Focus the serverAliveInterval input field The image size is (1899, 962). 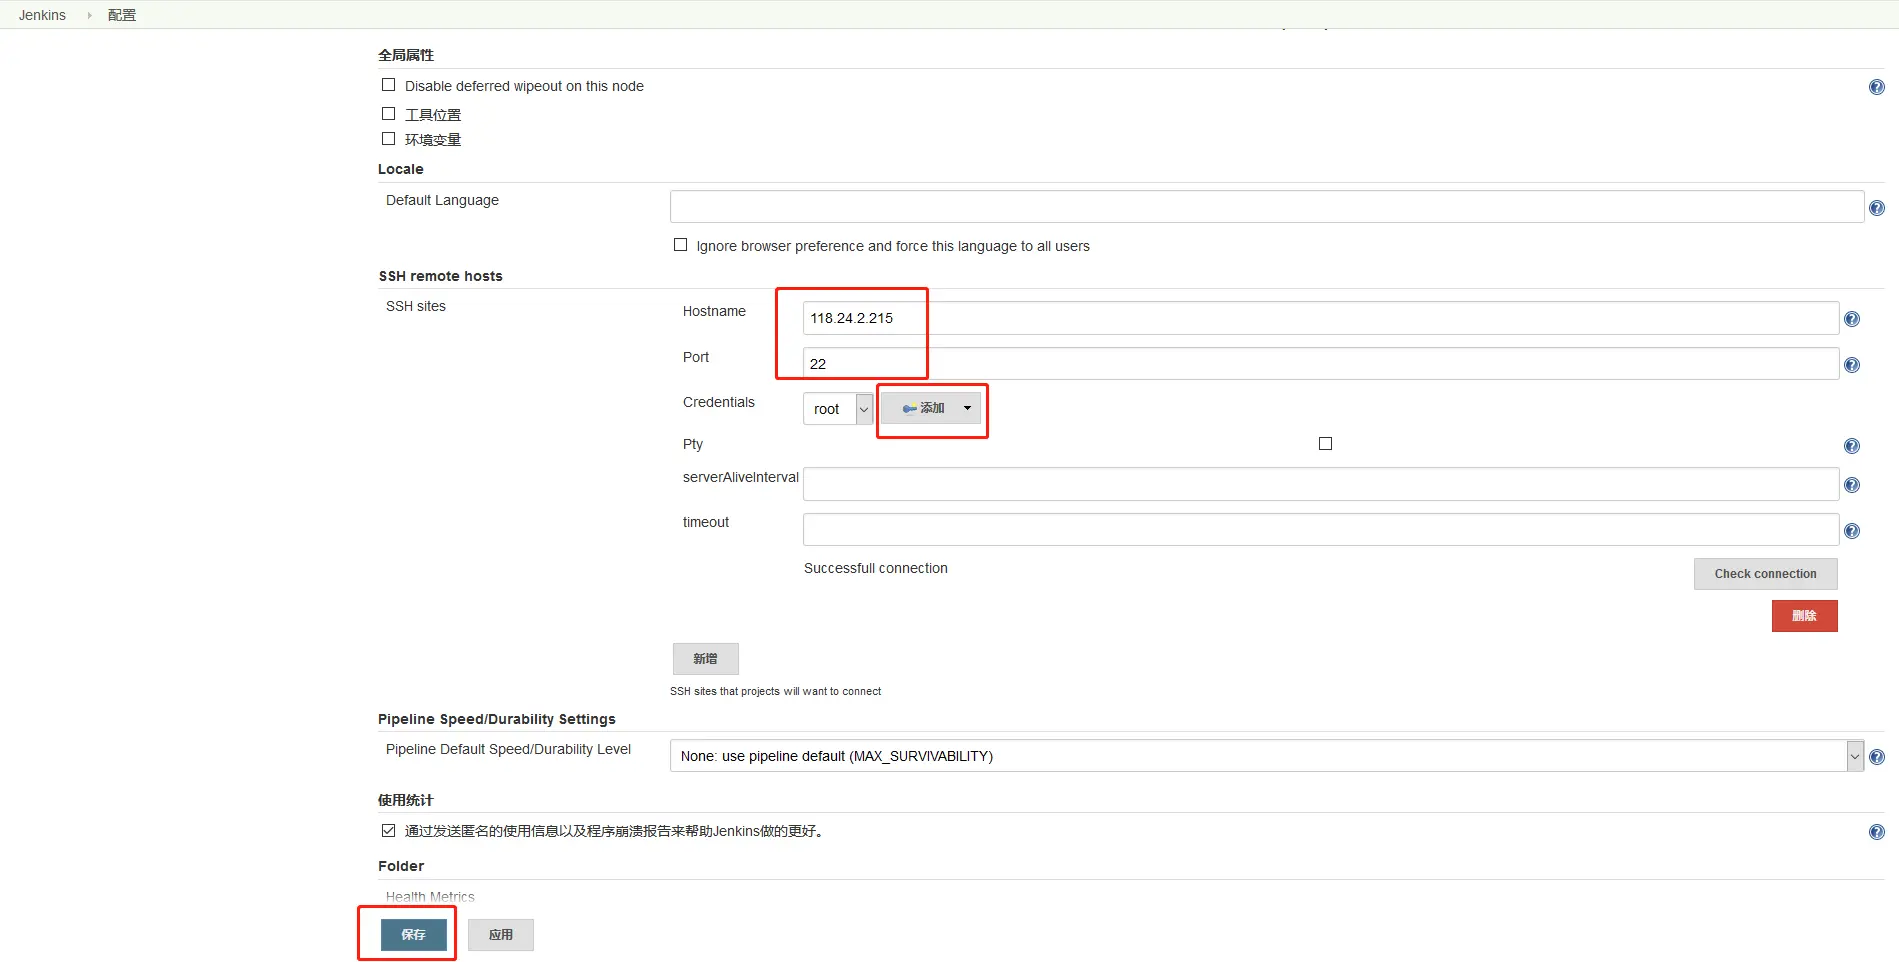(x=1321, y=484)
